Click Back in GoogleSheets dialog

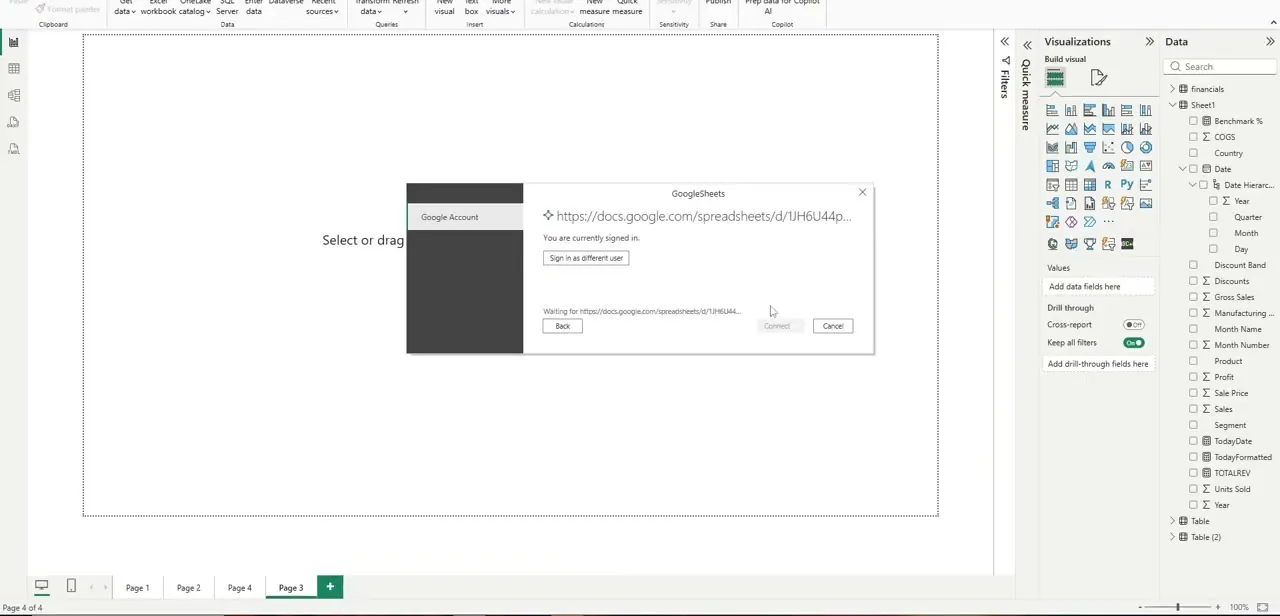[562, 326]
